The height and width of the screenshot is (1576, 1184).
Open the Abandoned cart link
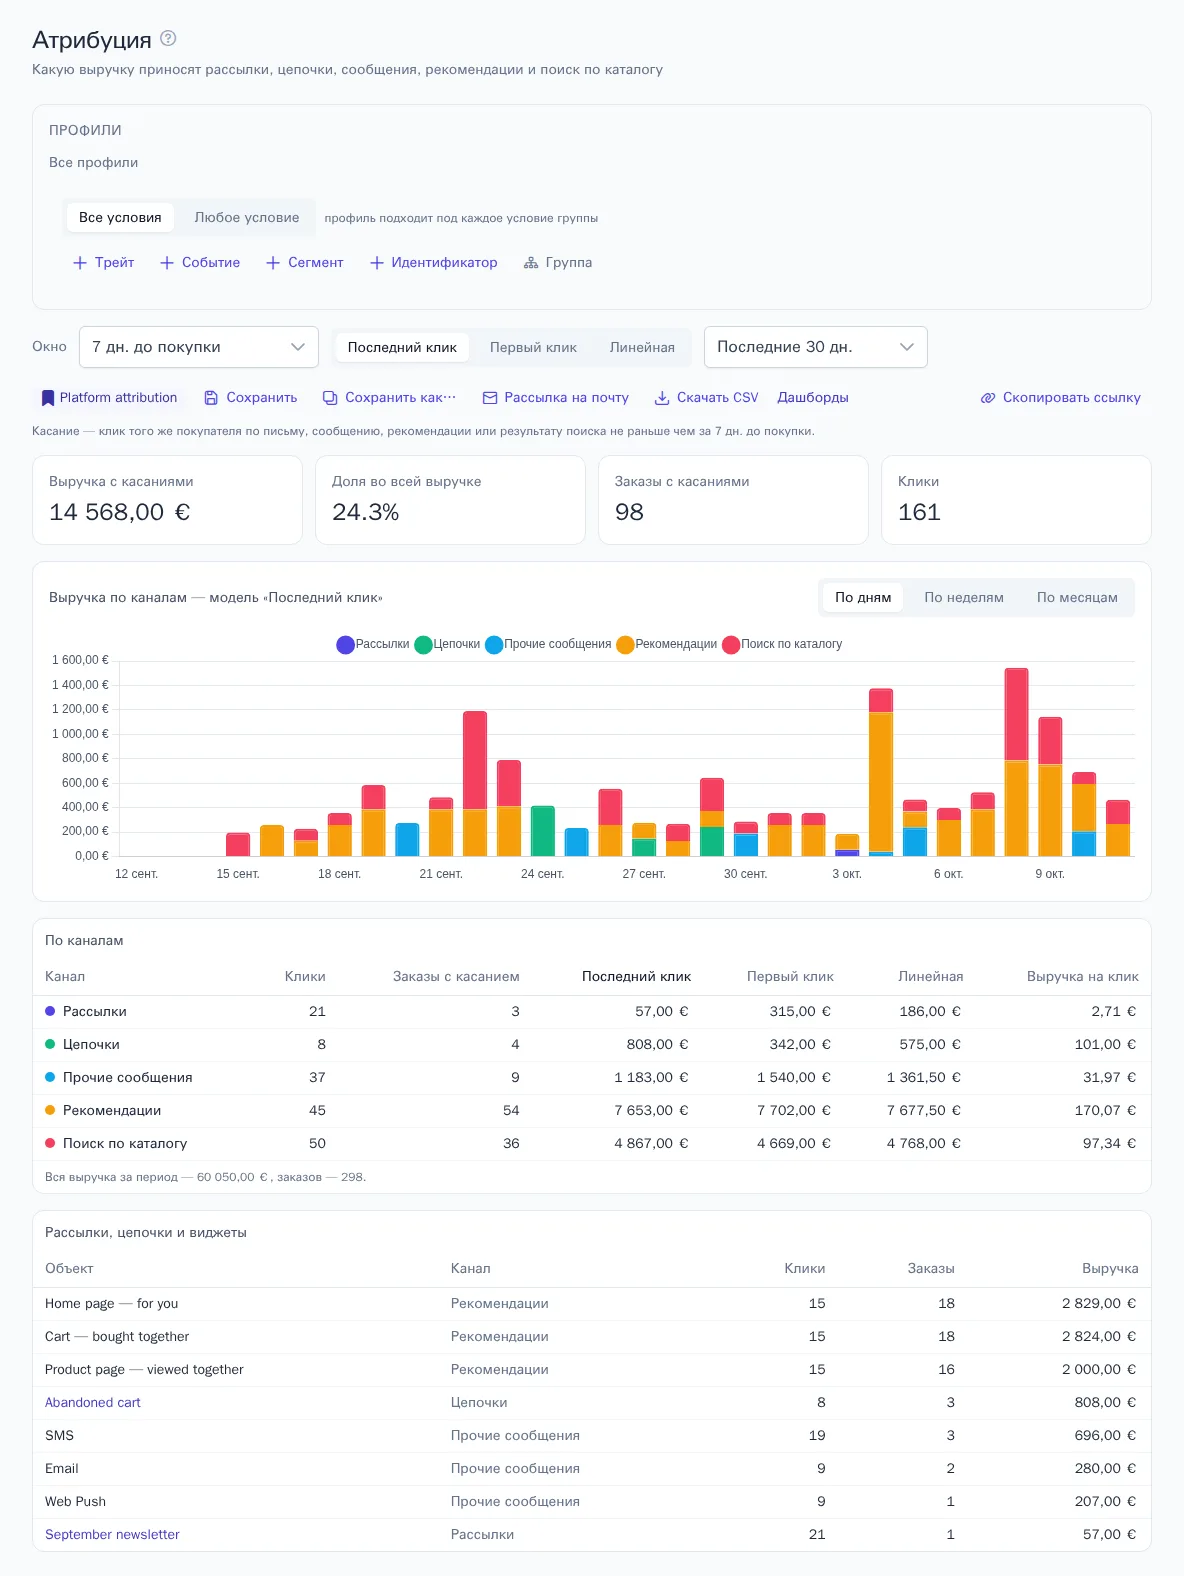[x=93, y=1403]
